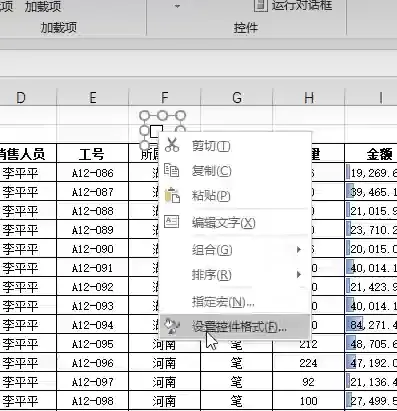Click the 工号 header cell
Screen dimensions: 397x411
pyautogui.click(x=93, y=154)
